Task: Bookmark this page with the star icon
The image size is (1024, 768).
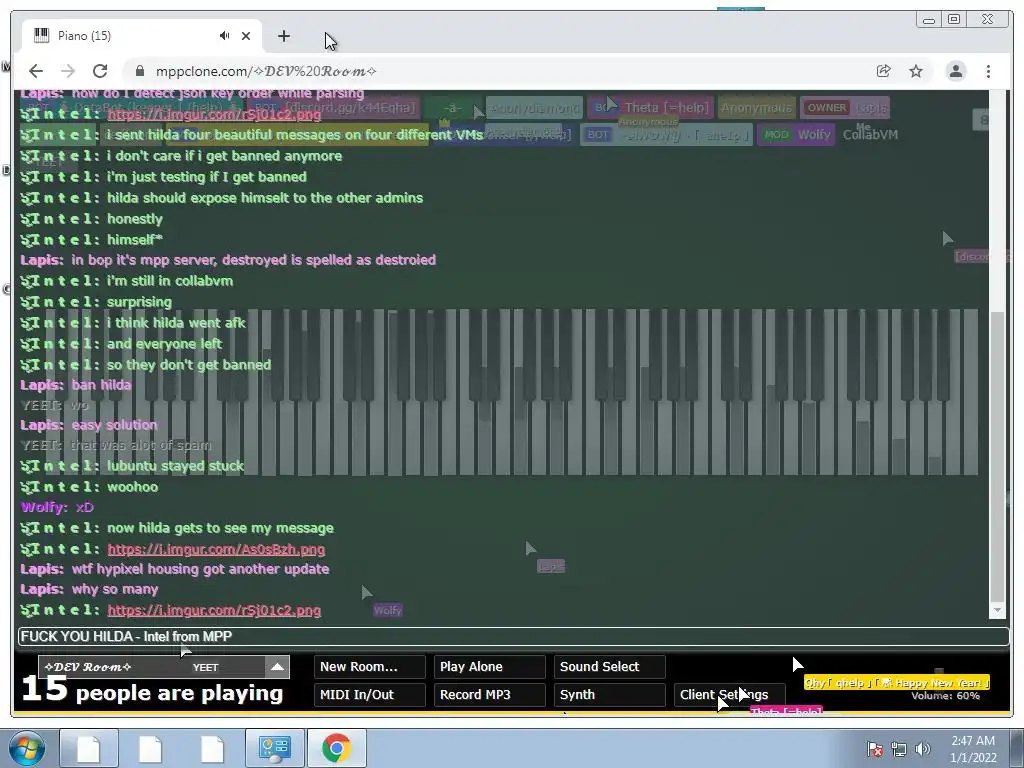Action: click(916, 71)
